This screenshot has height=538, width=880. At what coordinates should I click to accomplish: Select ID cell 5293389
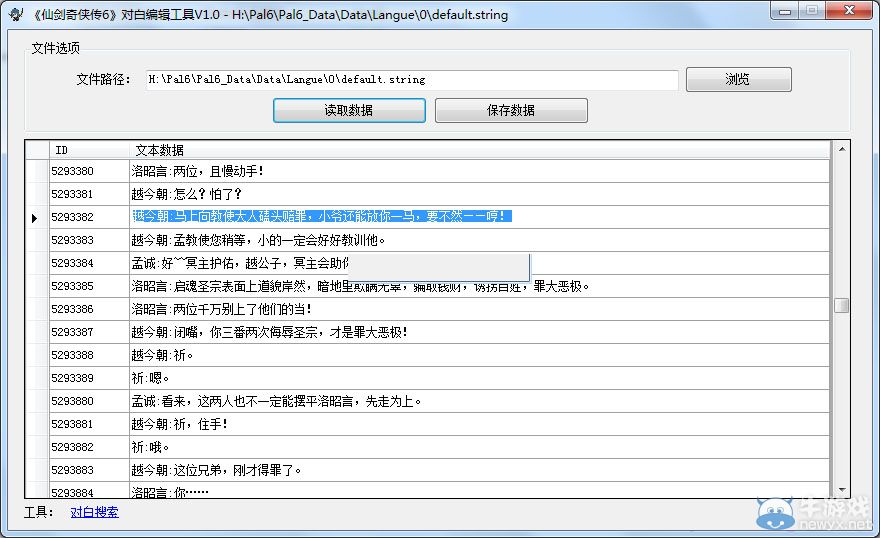click(x=89, y=378)
